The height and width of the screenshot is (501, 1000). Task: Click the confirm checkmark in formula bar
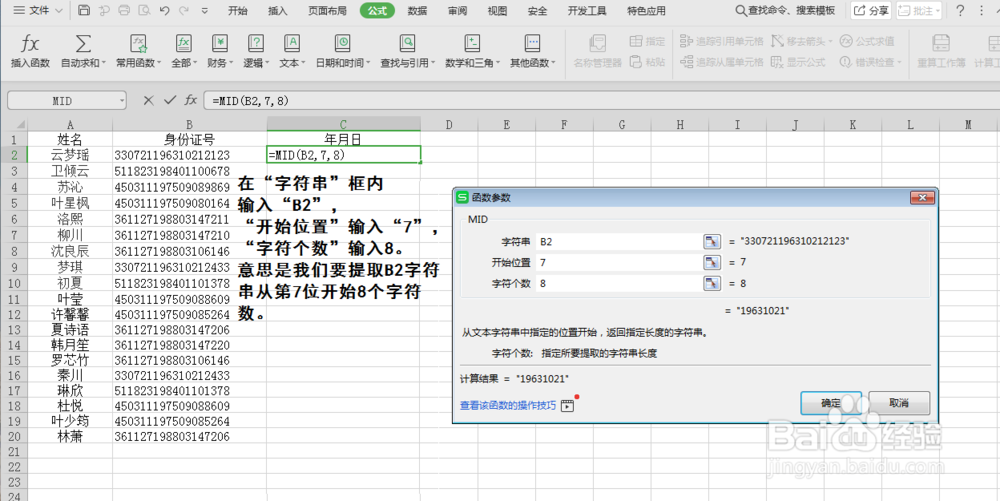pos(170,100)
